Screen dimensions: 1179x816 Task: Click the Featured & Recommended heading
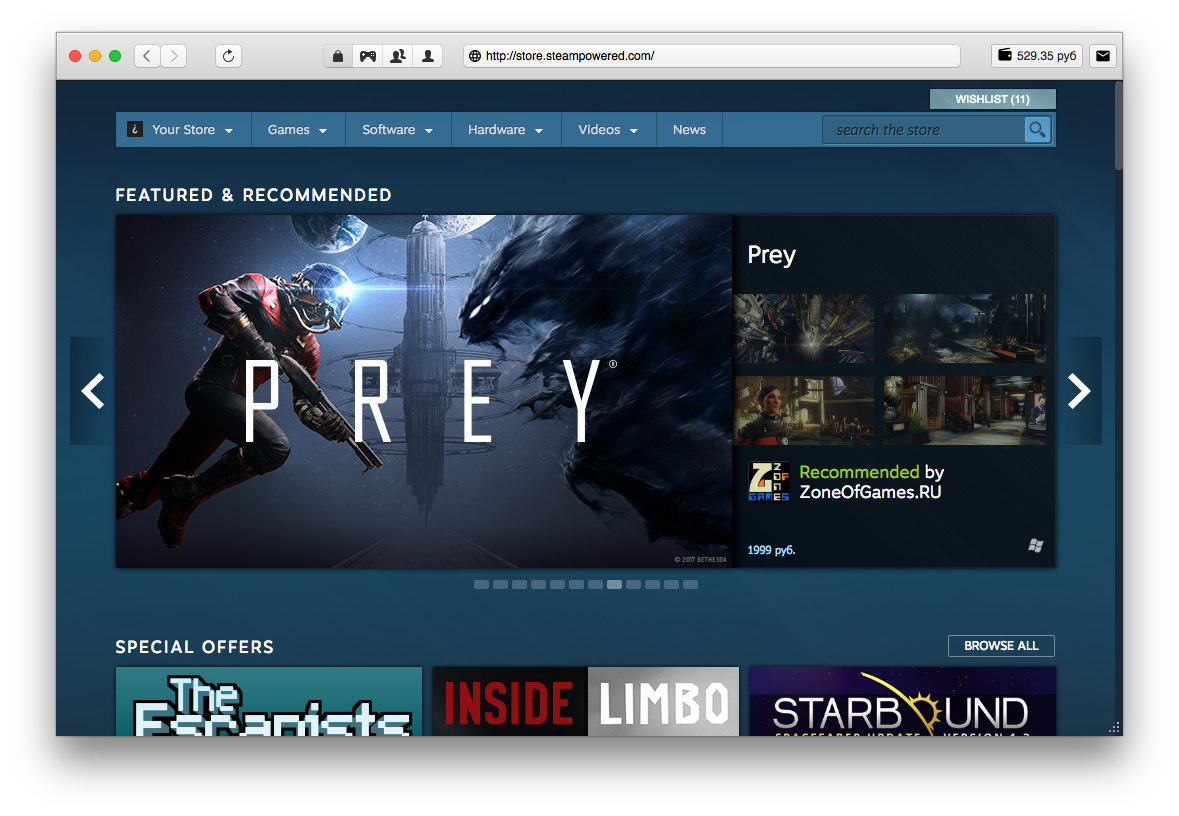(x=253, y=195)
